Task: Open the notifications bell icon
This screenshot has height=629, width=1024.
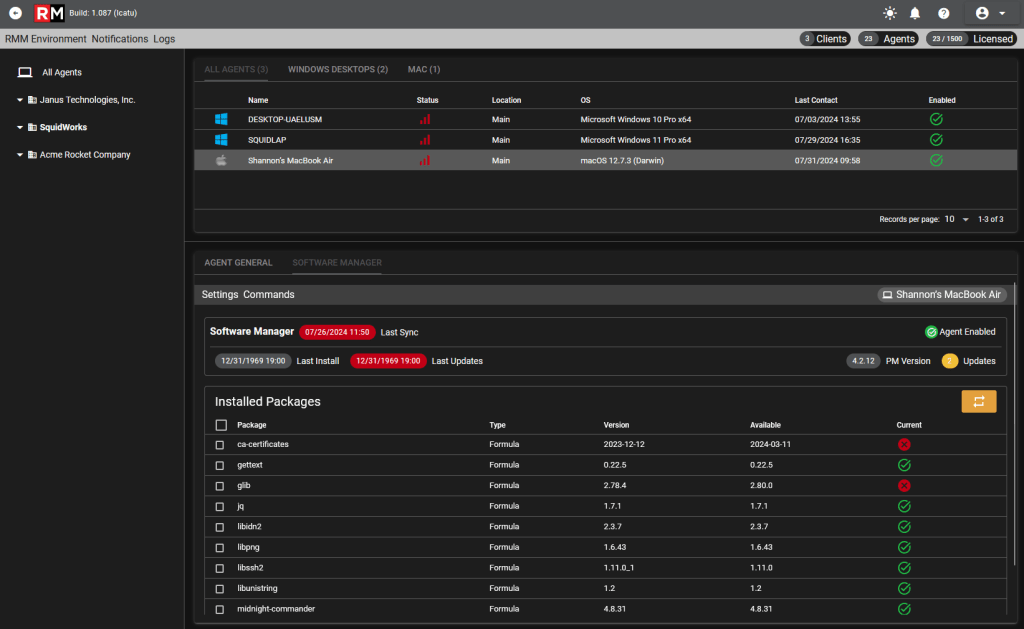Action: pyautogui.click(x=915, y=13)
